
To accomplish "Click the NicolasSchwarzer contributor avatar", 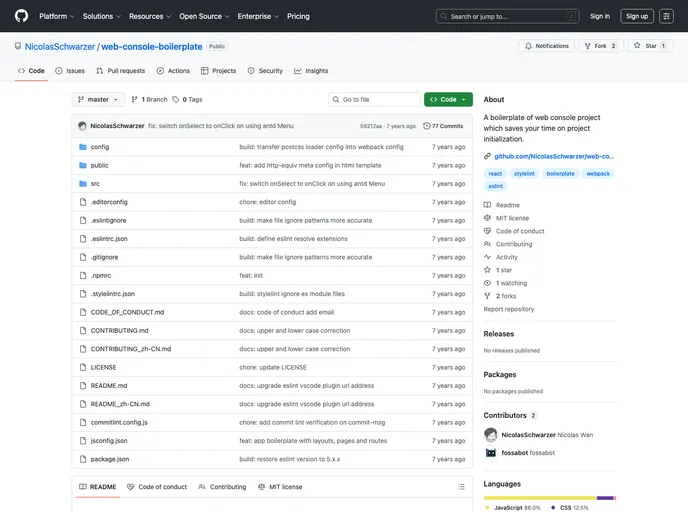I will 491,435.
